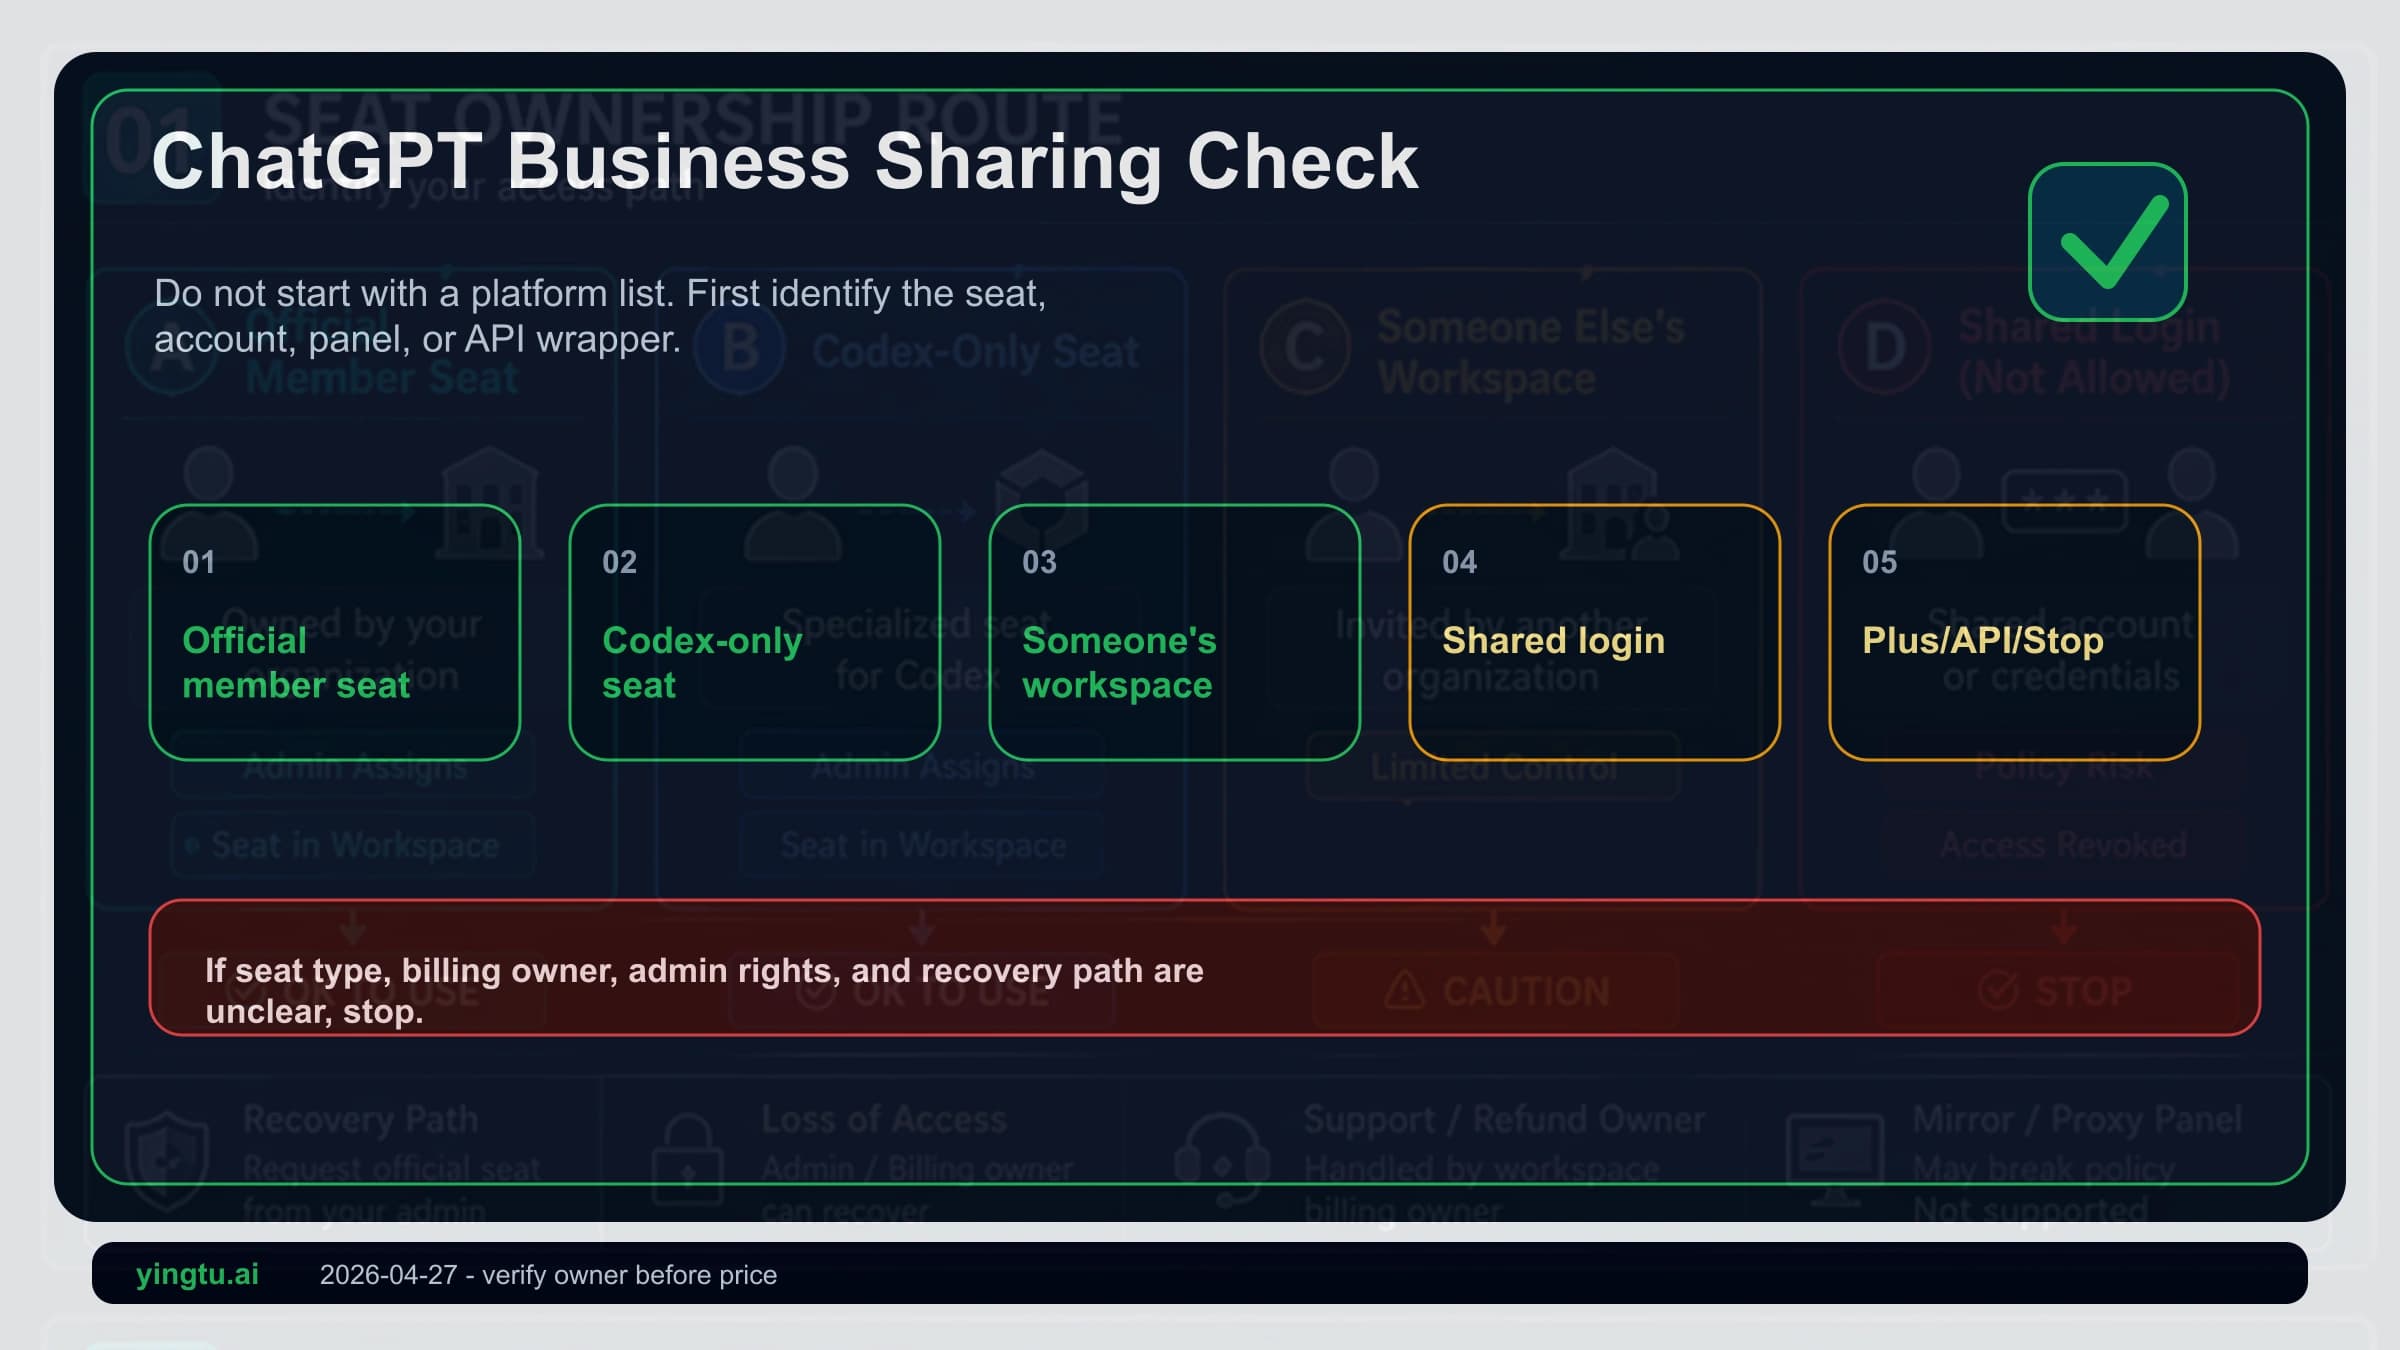Viewport: 2400px width, 1350px height.
Task: Click the green checkmark icon
Action: [2107, 242]
